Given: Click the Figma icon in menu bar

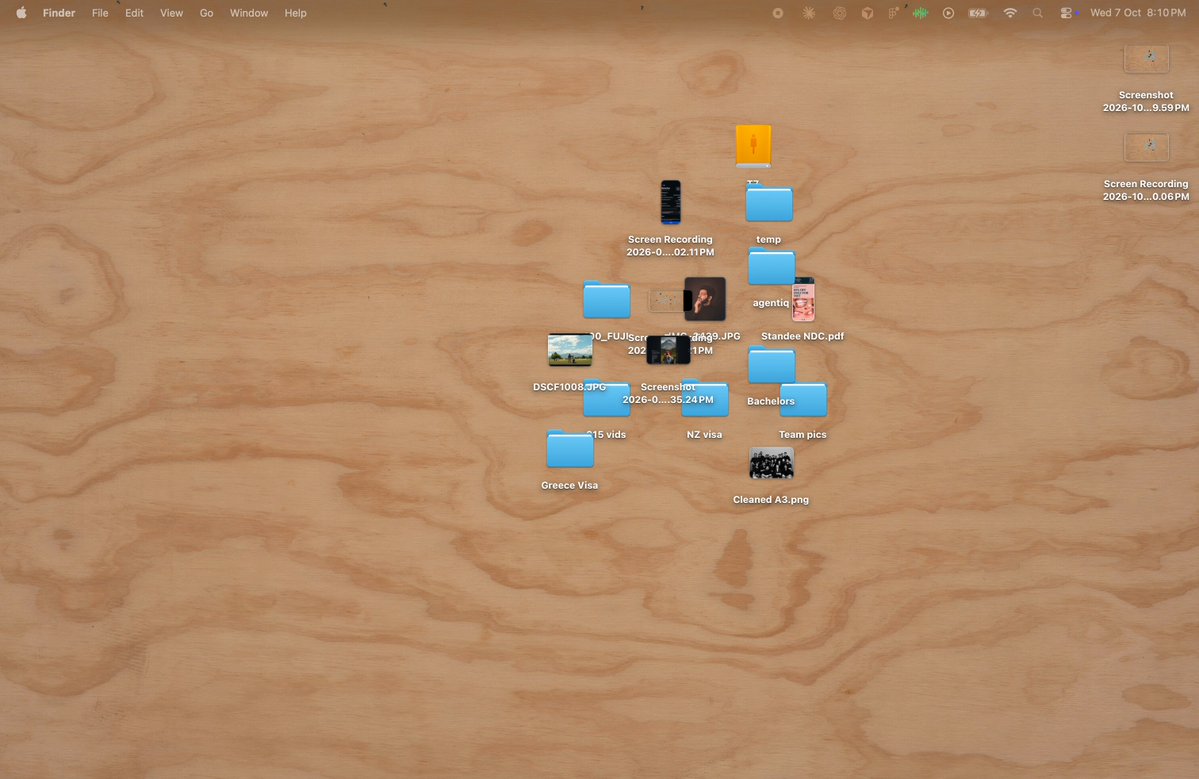Looking at the screenshot, I should coord(892,13).
